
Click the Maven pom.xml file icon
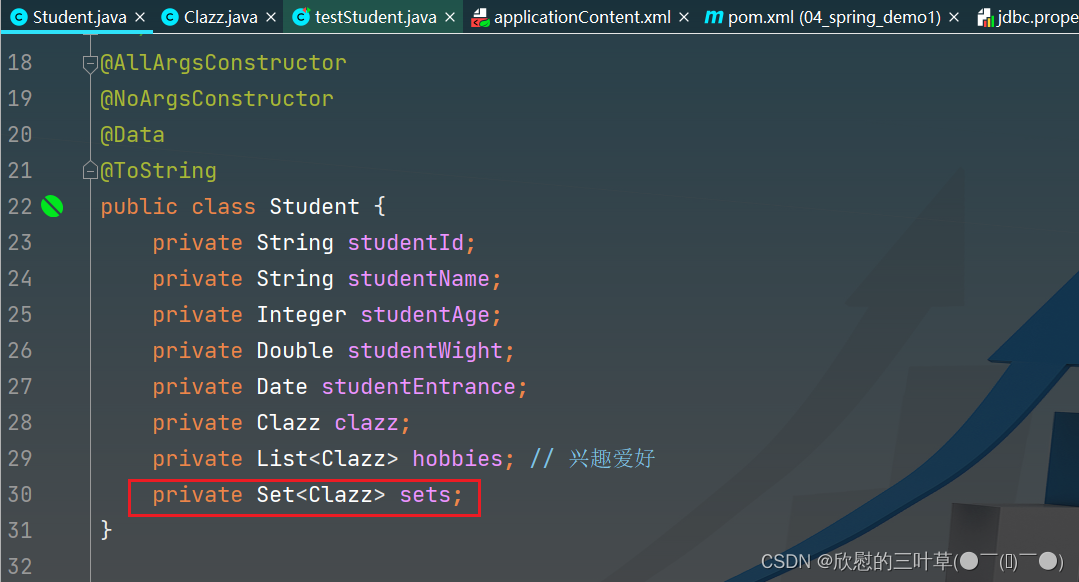pos(713,17)
